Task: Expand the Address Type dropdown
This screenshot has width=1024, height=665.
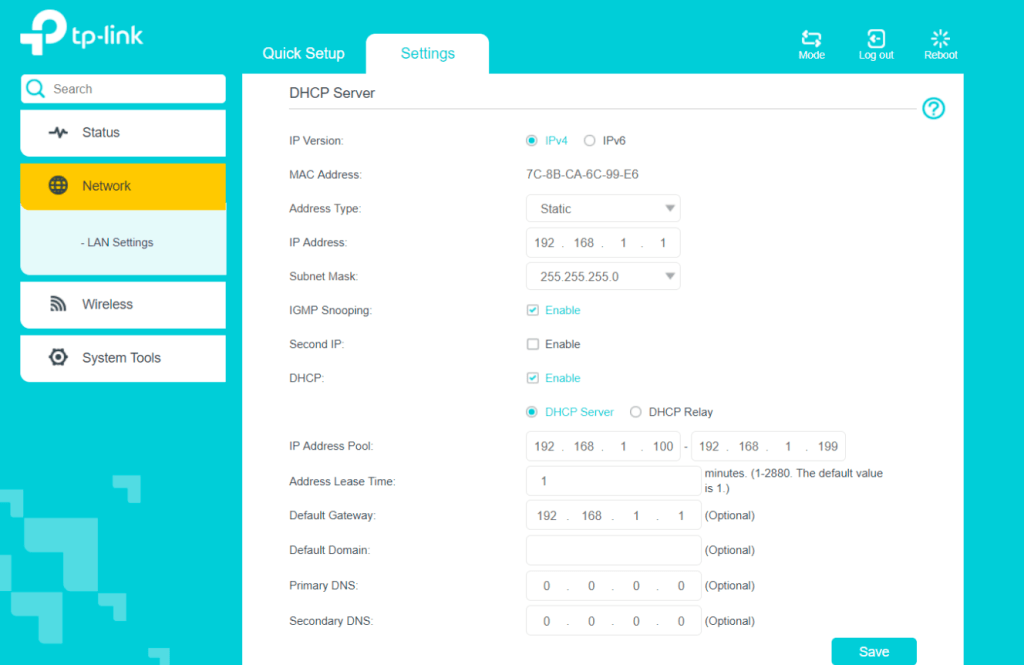Action: pos(603,209)
